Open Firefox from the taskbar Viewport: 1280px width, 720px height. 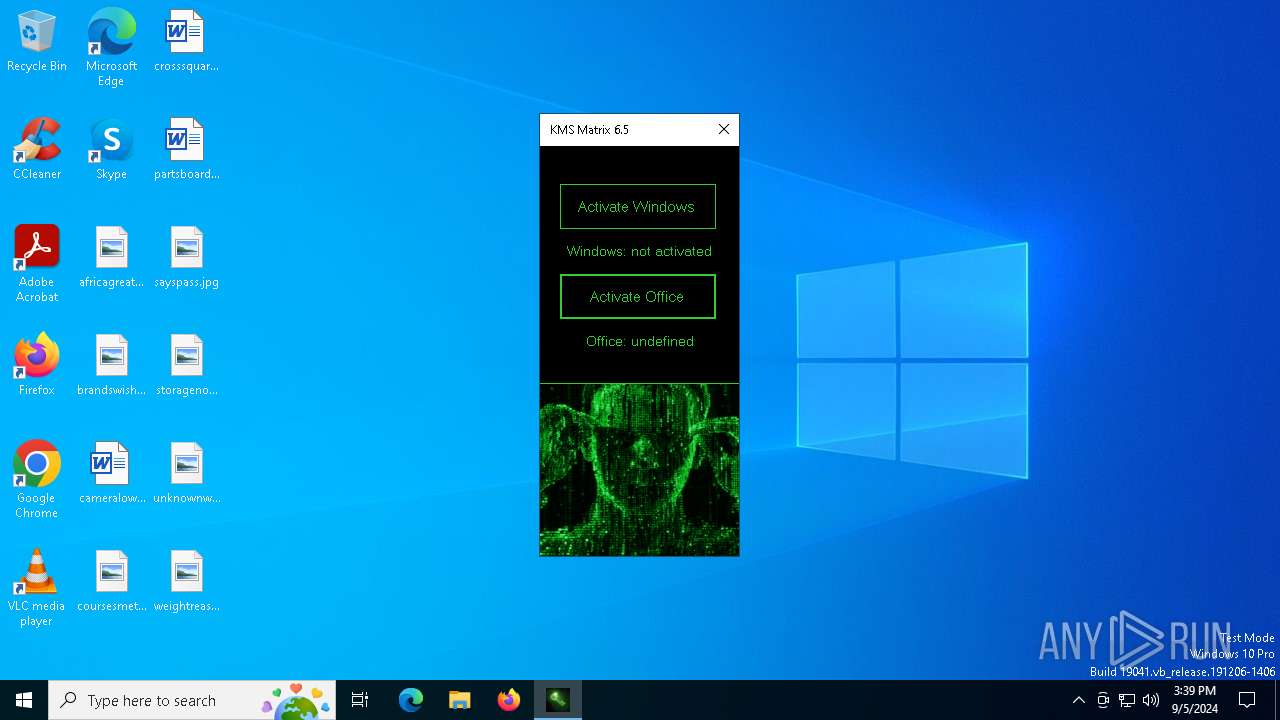pyautogui.click(x=509, y=700)
